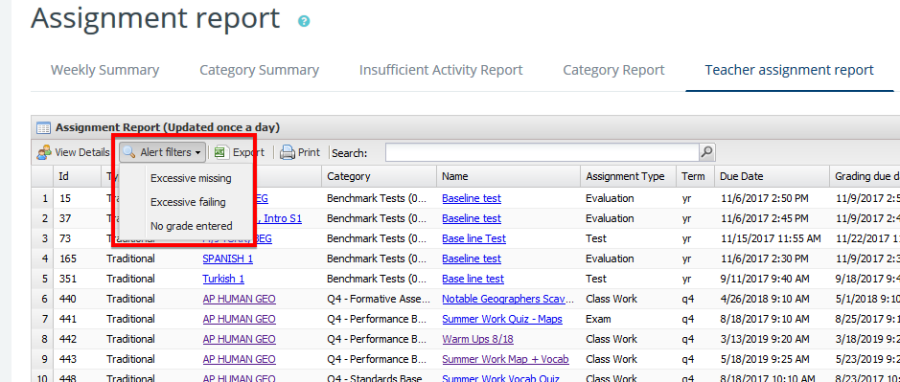900x382 pixels.
Task: Open the Alert filters dropdown
Action: coord(163,153)
